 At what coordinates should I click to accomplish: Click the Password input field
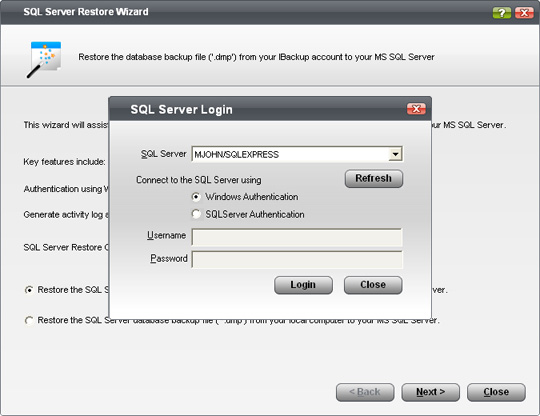click(297, 260)
